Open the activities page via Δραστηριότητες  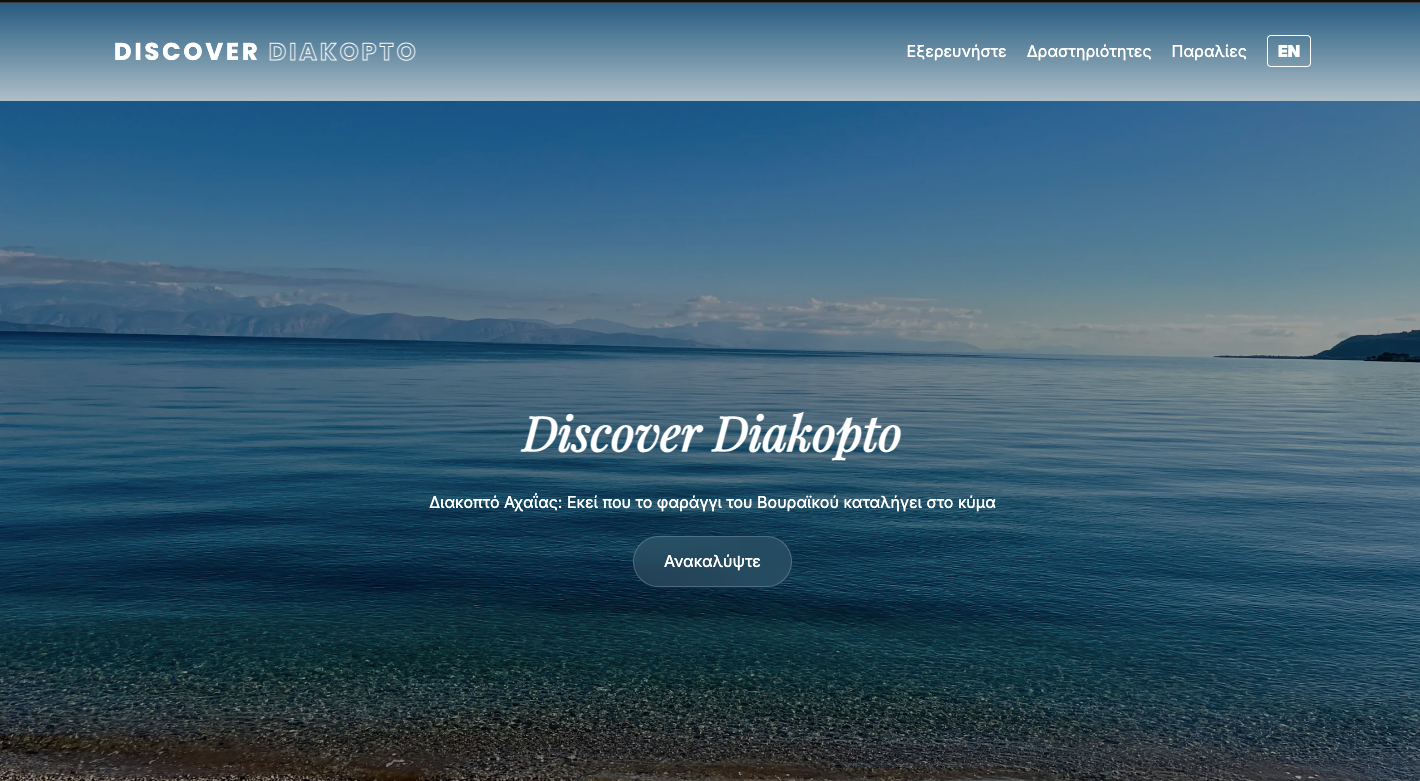pos(1089,51)
